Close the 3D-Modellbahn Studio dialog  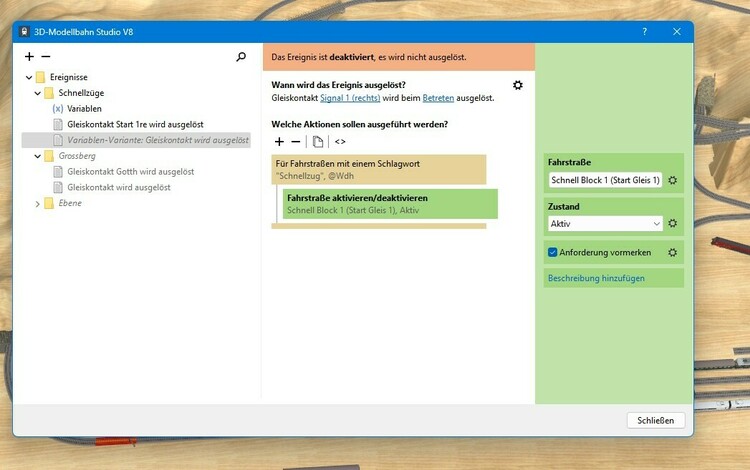click(x=676, y=32)
